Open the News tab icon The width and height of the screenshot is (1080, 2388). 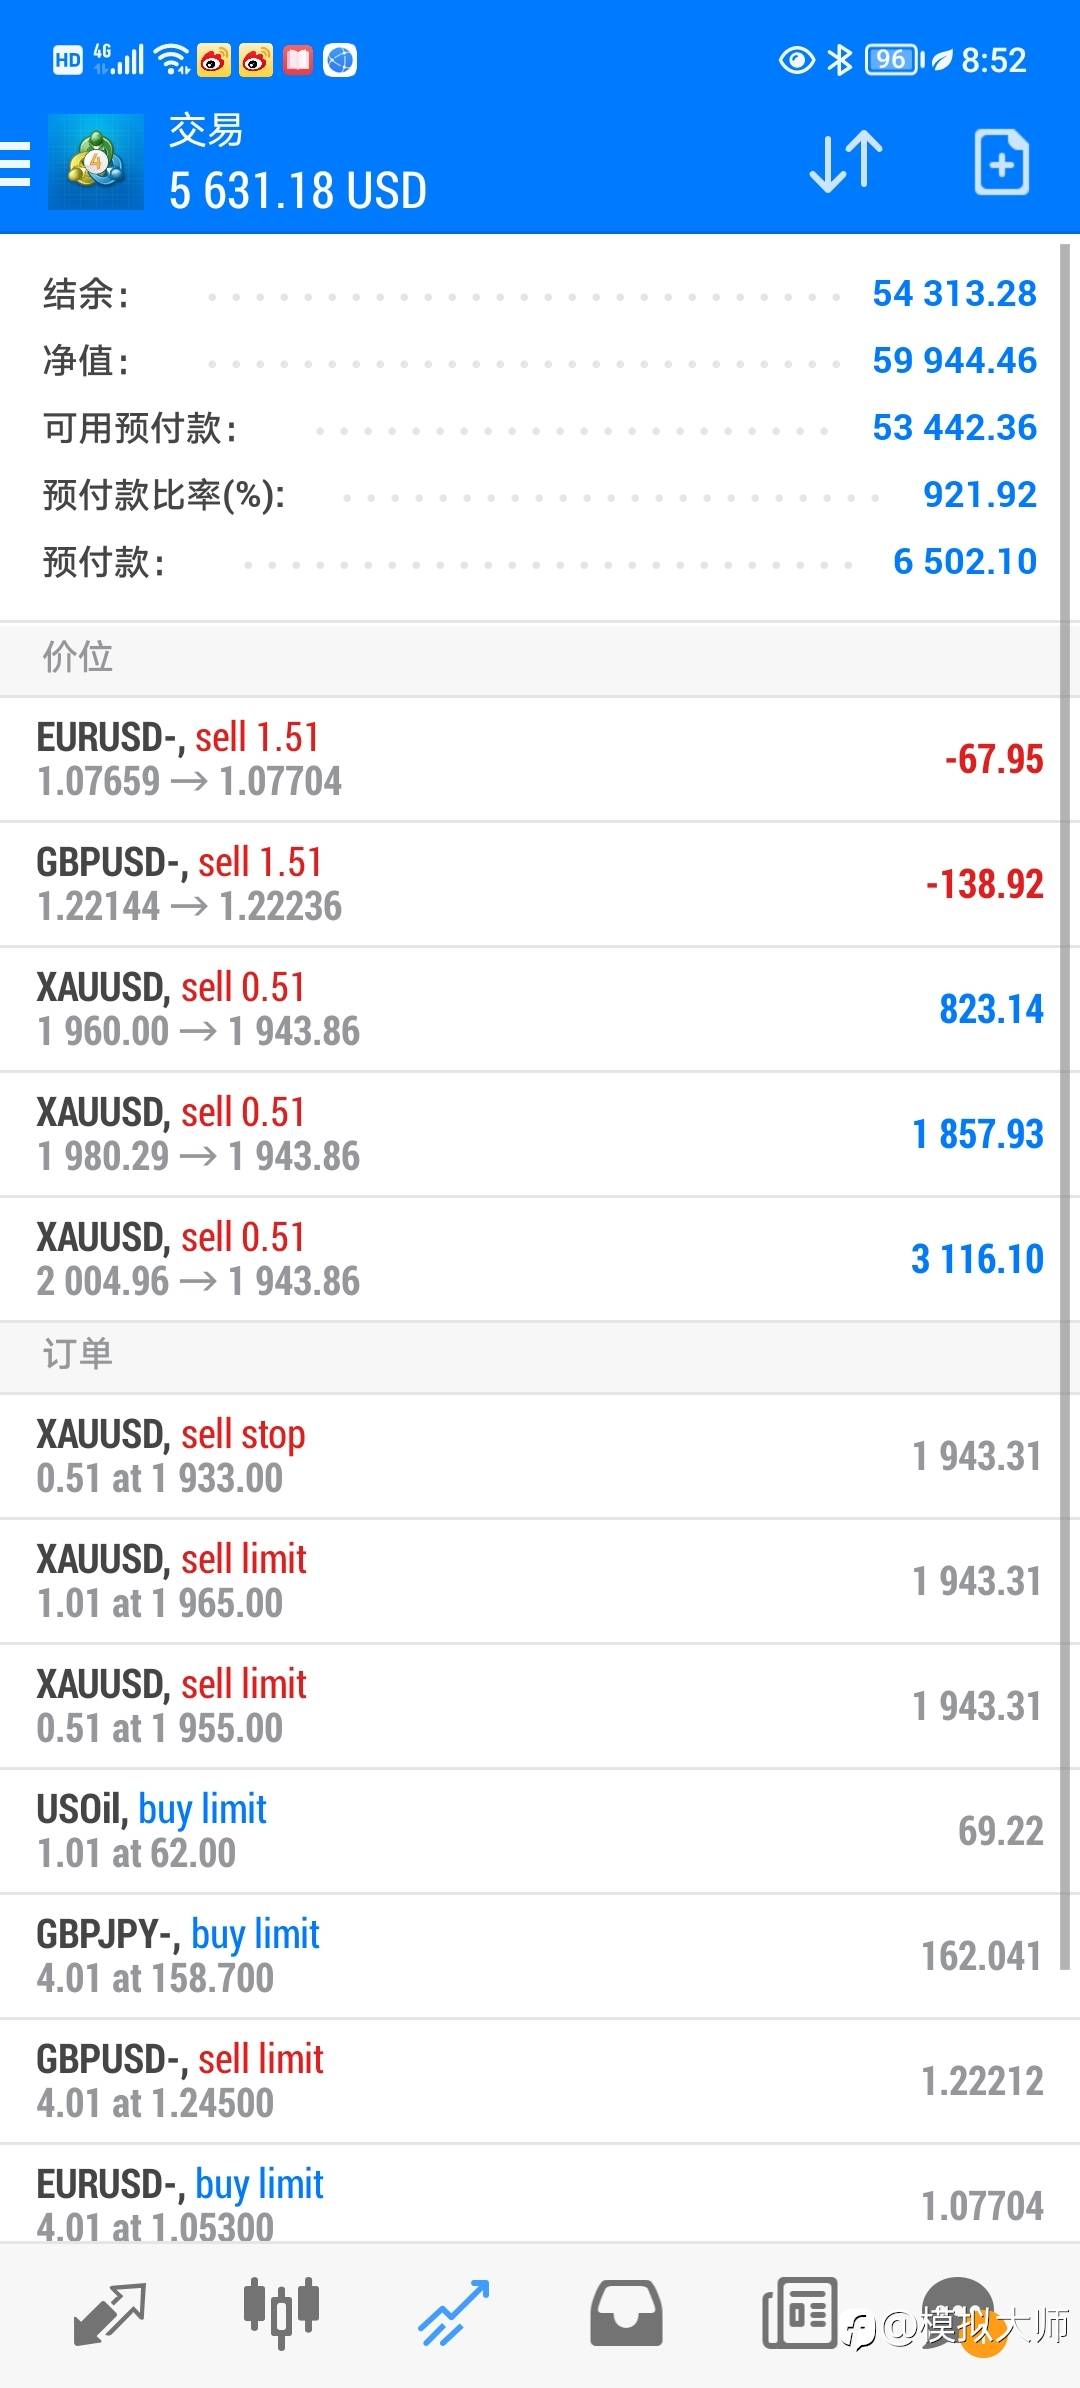tap(799, 2314)
